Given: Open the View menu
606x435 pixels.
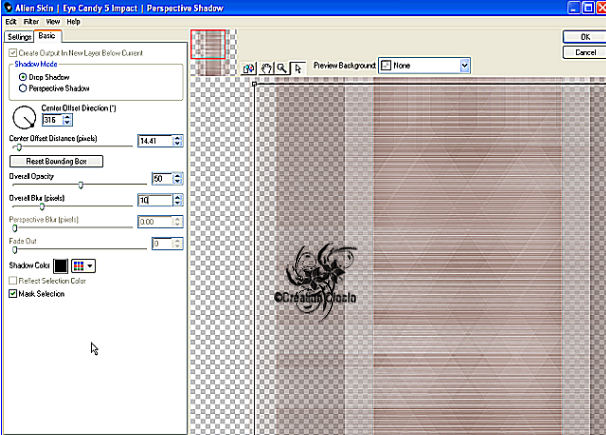Looking at the screenshot, I should click(53, 22).
